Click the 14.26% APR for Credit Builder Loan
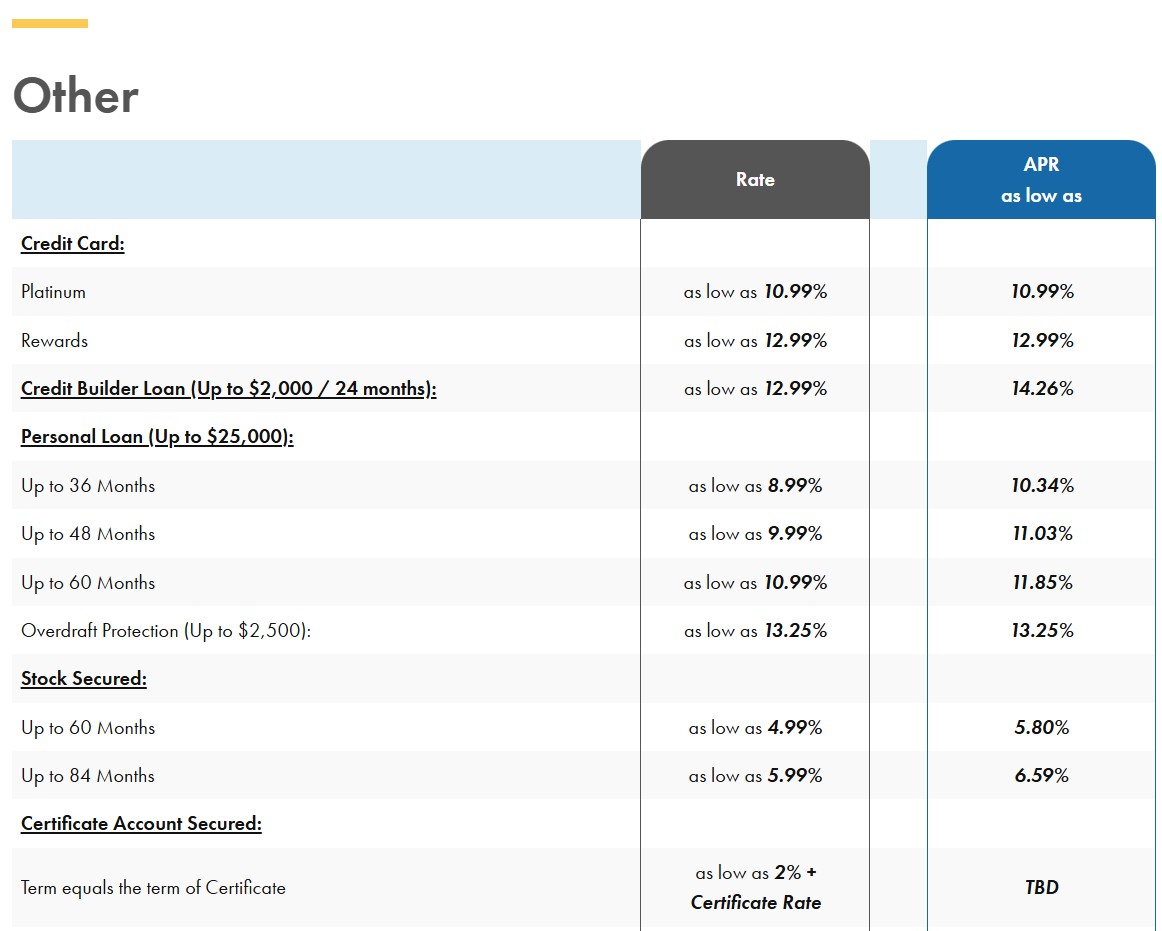This screenshot has height=931, width=1162. click(x=1041, y=389)
